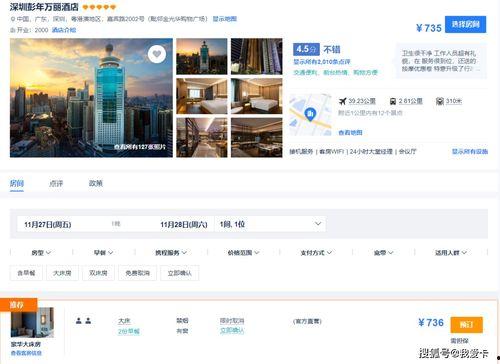The height and width of the screenshot is (364, 500).
Task: Open the 价格范围 filter dropdown
Action: click(243, 253)
